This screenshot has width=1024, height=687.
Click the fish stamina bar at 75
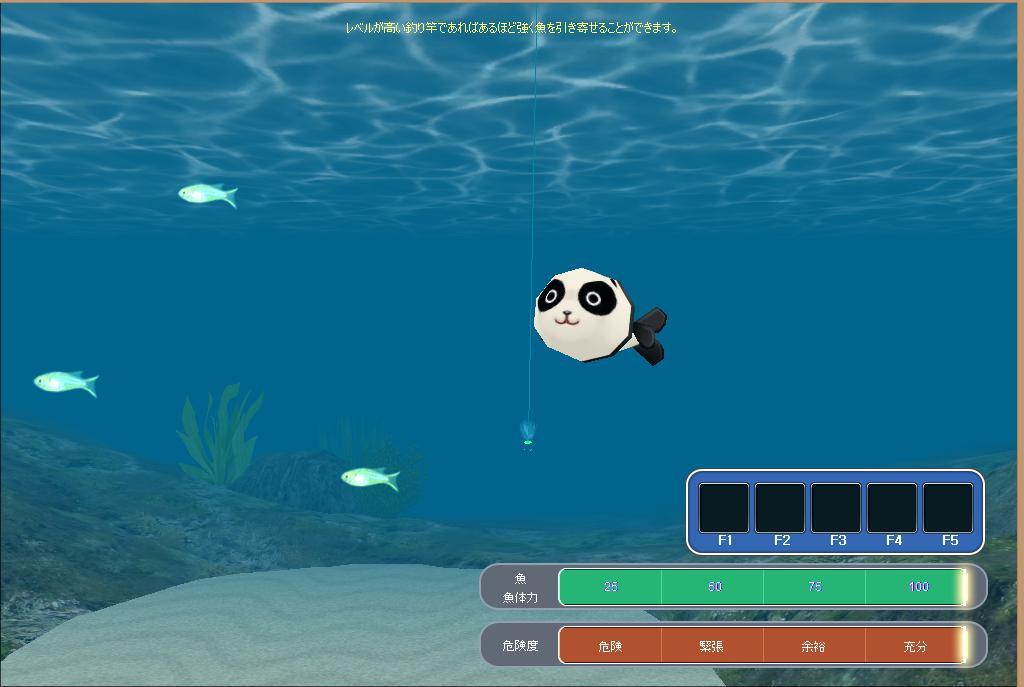(x=814, y=586)
